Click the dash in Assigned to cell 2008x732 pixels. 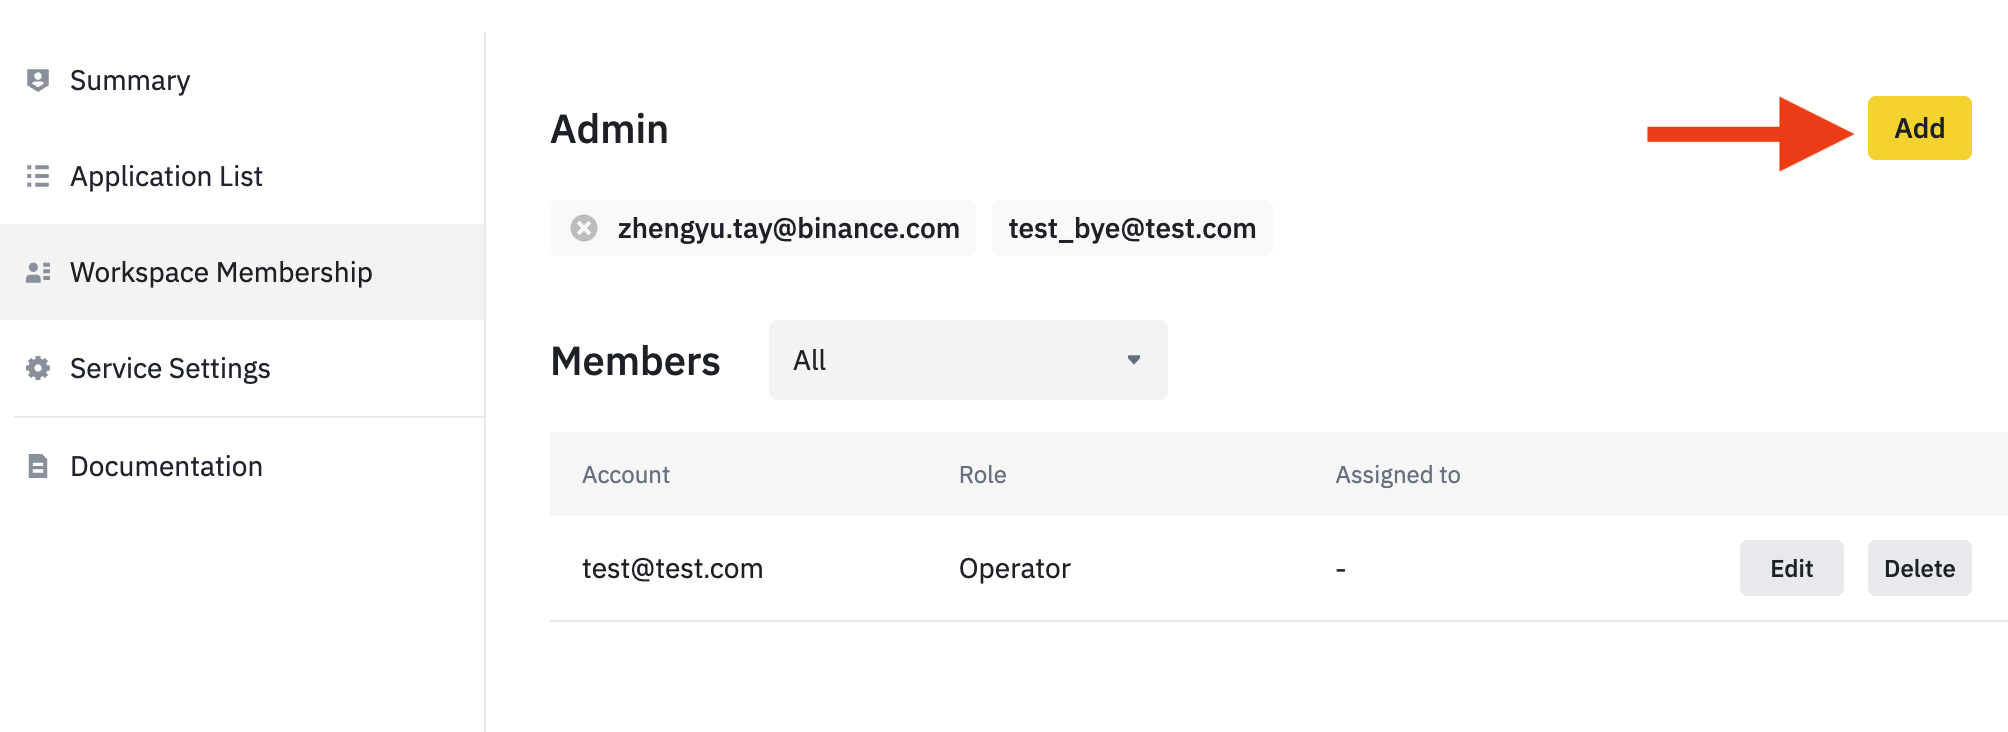tap(1340, 570)
